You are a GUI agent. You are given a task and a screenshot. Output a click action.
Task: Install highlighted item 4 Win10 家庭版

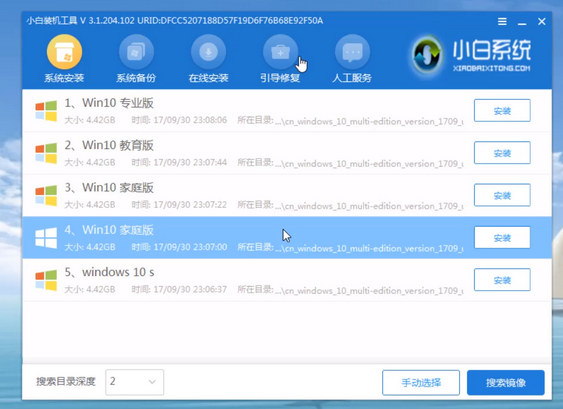point(502,238)
